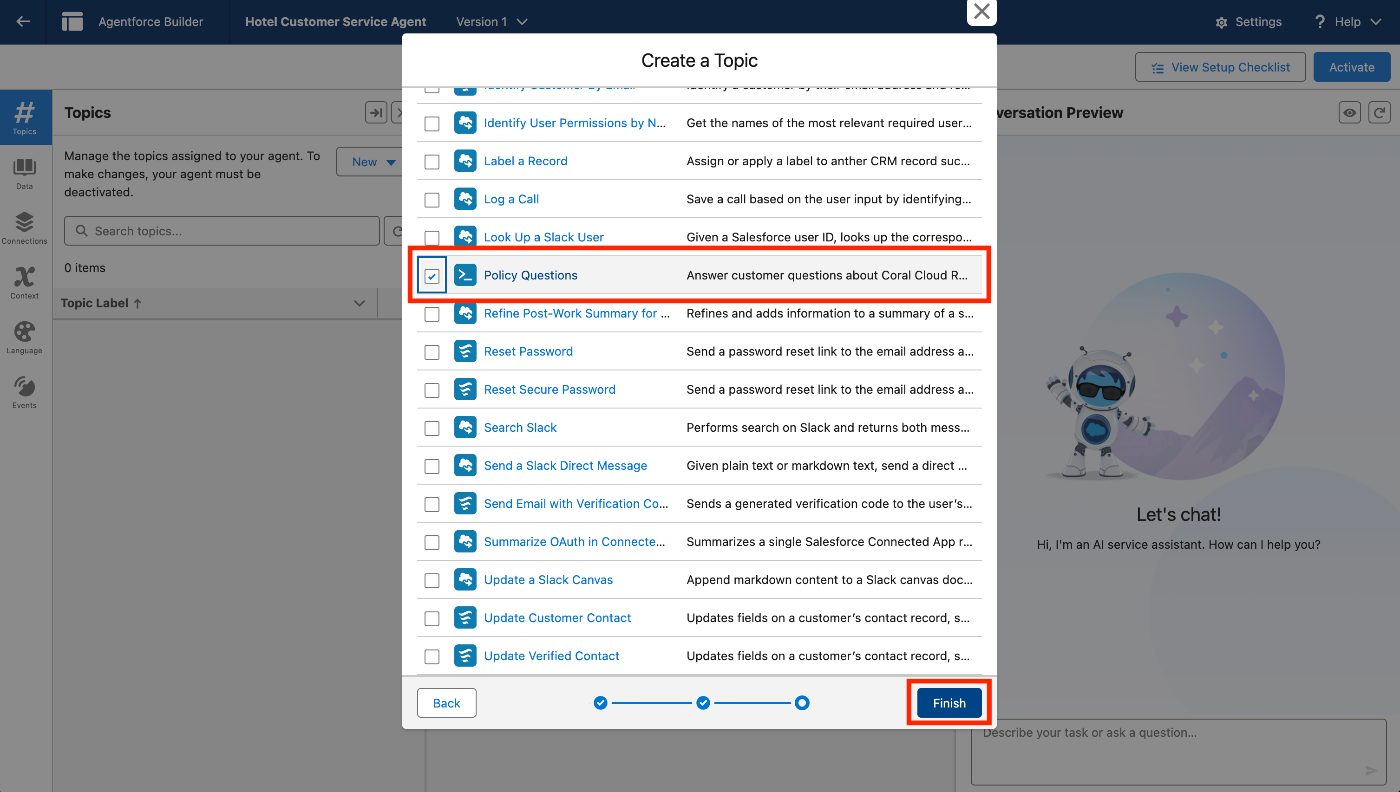Image resolution: width=1400 pixels, height=792 pixels.
Task: Check the Log a Call checkbox
Action: tap(432, 200)
